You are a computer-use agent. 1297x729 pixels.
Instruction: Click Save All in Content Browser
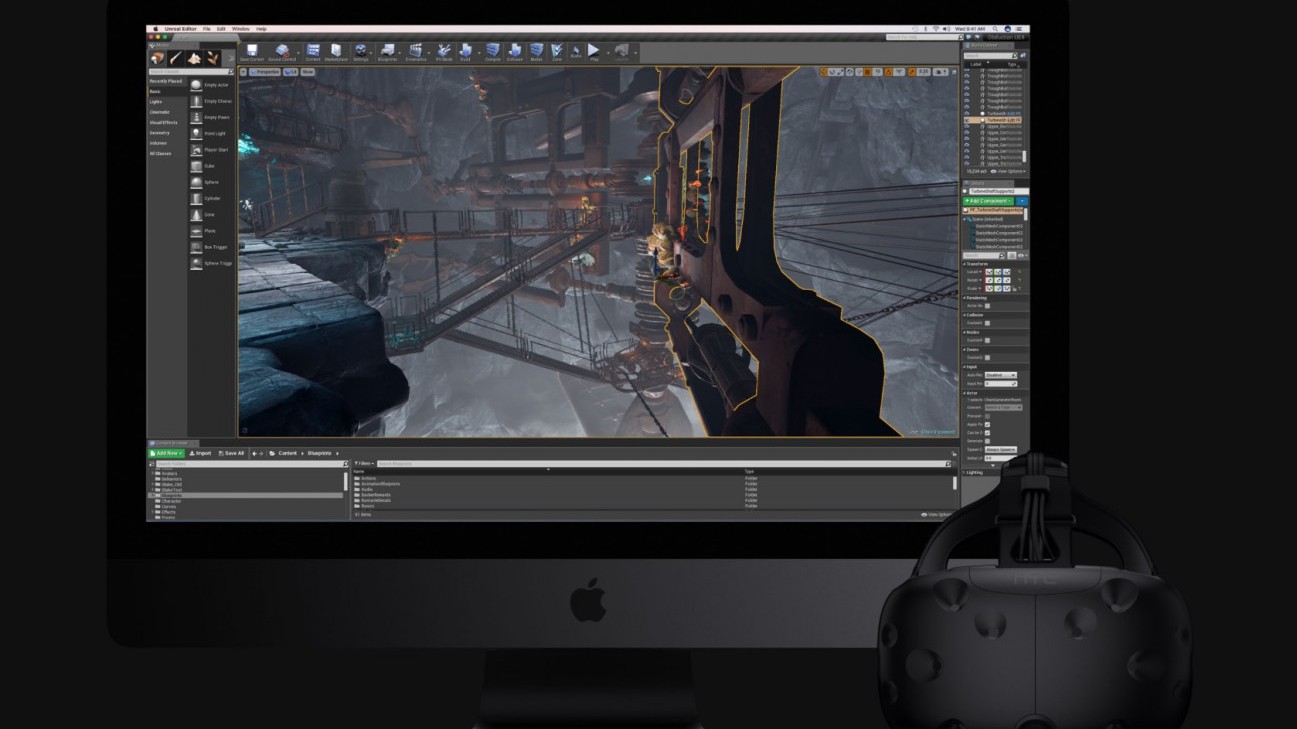click(x=231, y=453)
